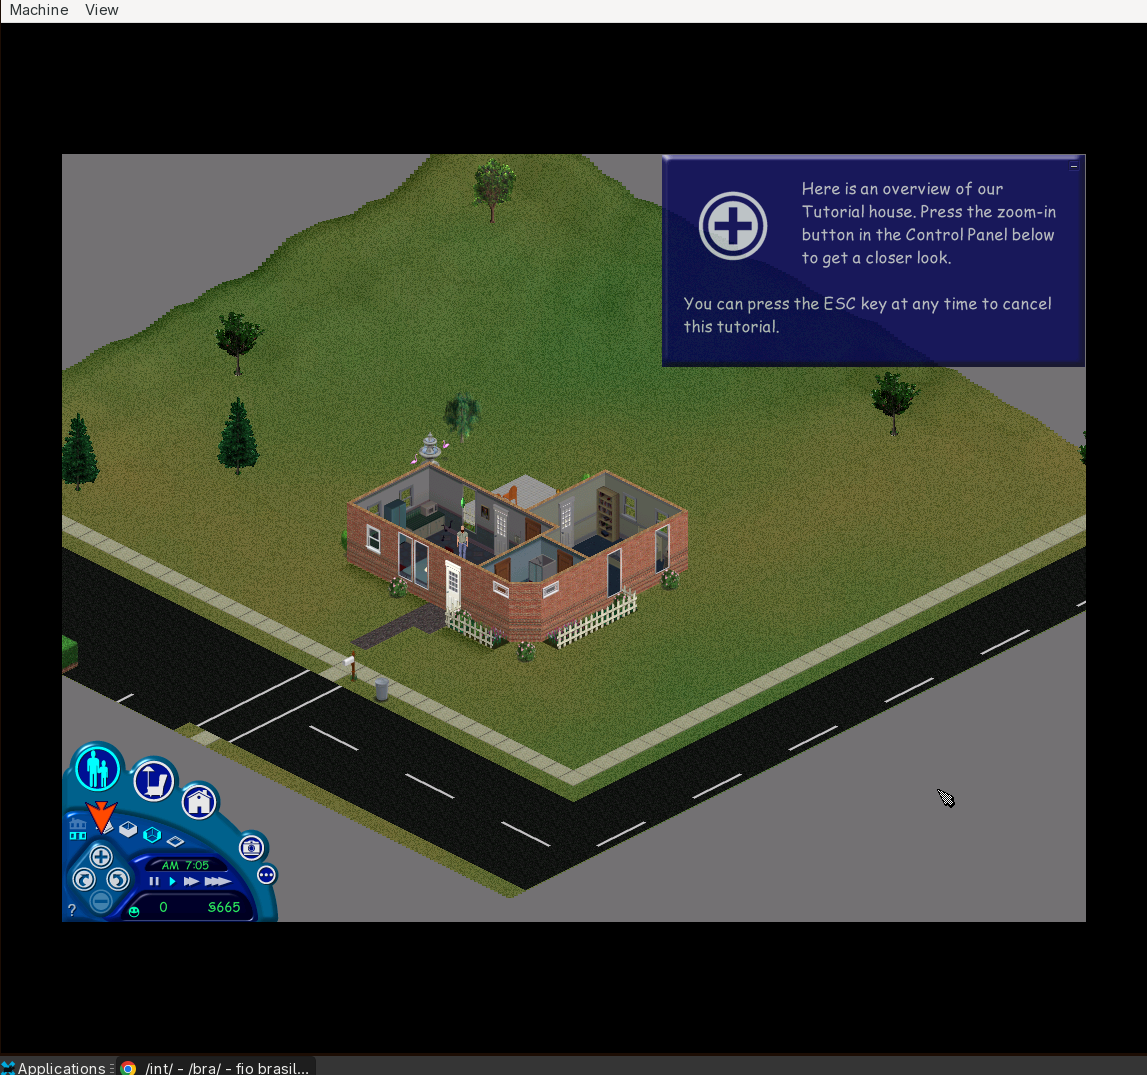
Task: Click the large zoom-in icon in tutorial box
Action: [733, 225]
